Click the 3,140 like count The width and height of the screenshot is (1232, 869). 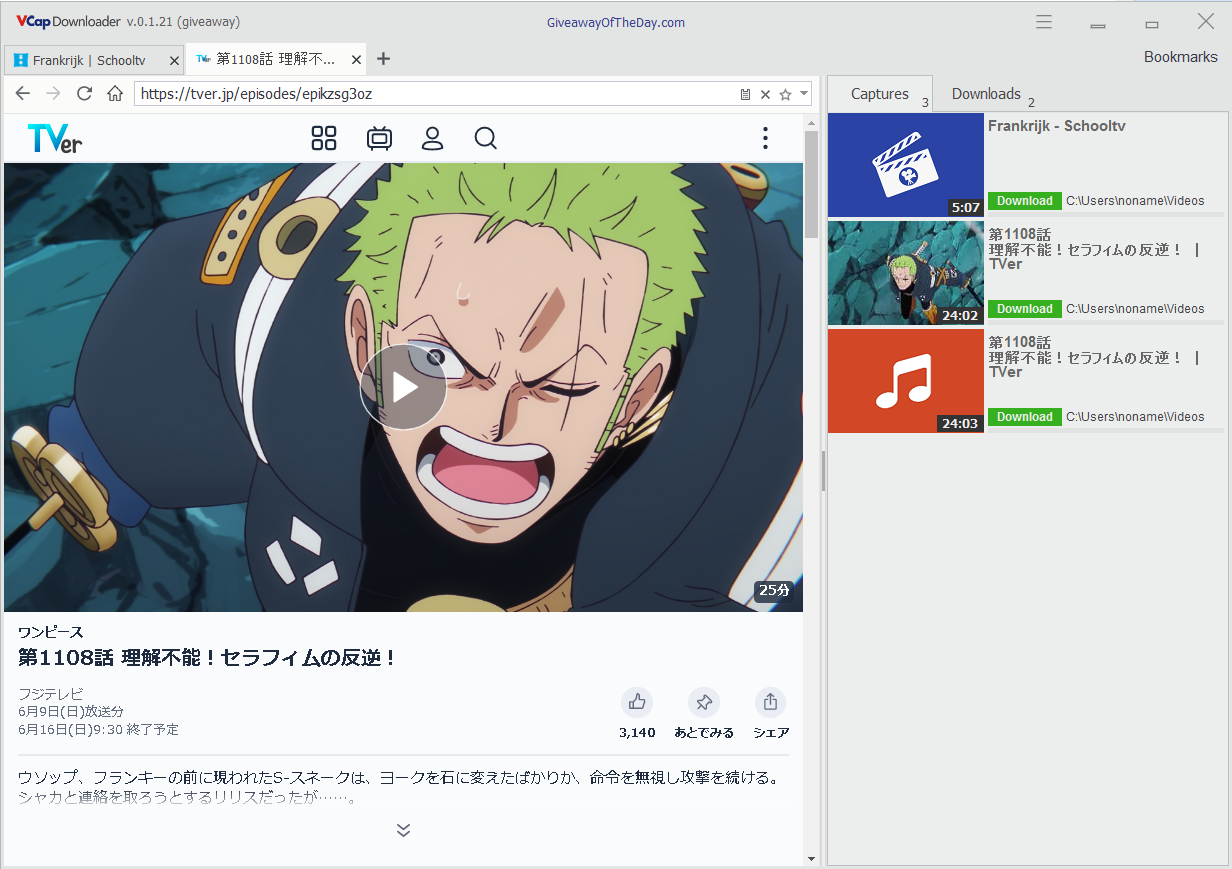click(637, 733)
